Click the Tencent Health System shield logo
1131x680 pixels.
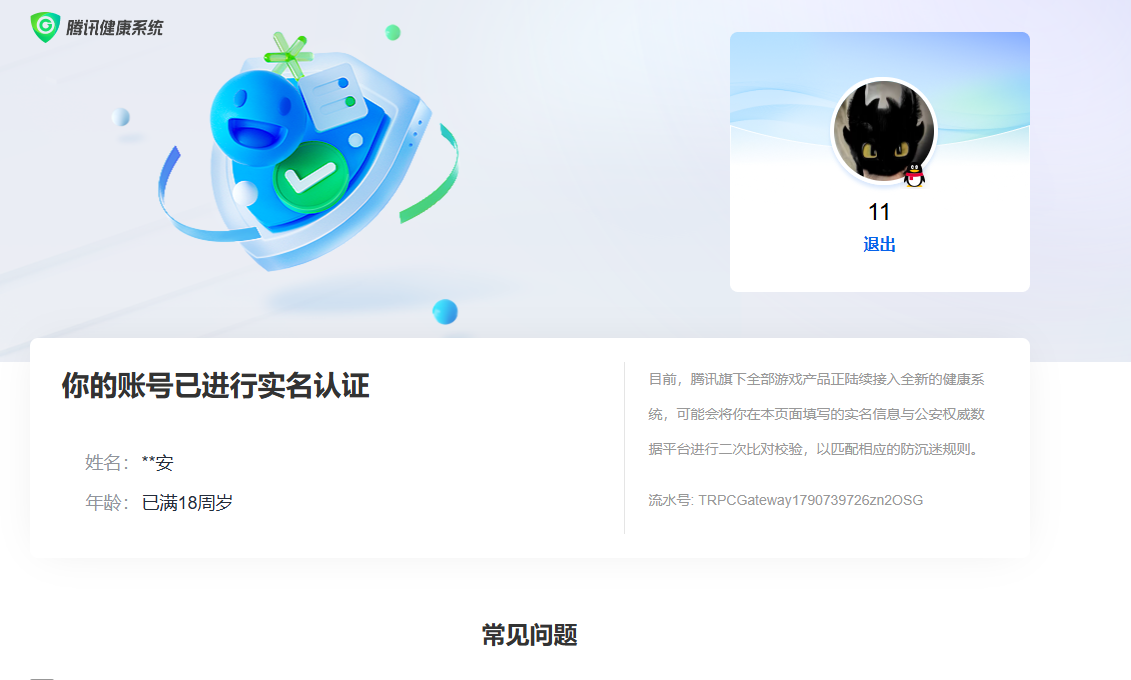[45, 27]
